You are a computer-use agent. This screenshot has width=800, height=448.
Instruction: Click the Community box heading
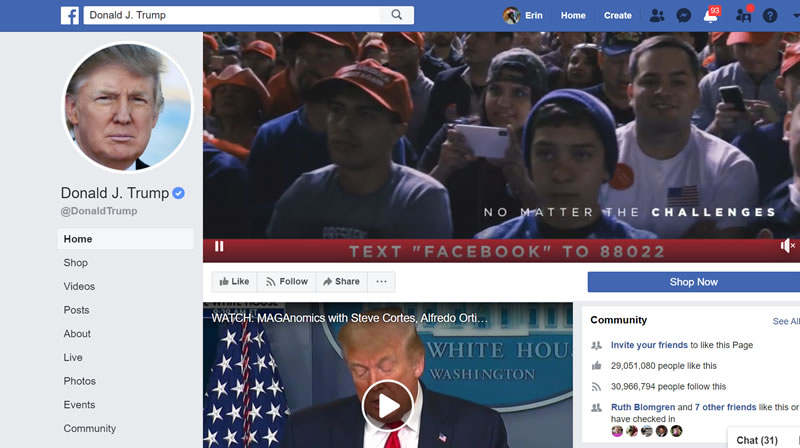pos(618,320)
